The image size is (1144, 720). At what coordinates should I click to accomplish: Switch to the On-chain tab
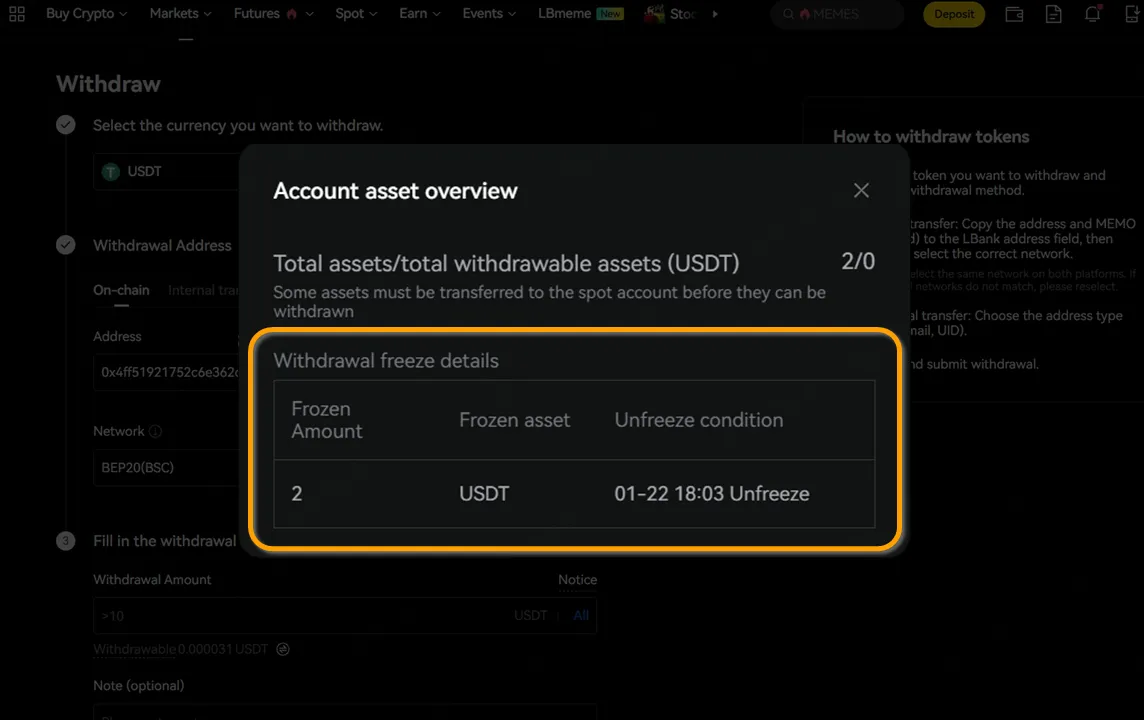tap(121, 290)
